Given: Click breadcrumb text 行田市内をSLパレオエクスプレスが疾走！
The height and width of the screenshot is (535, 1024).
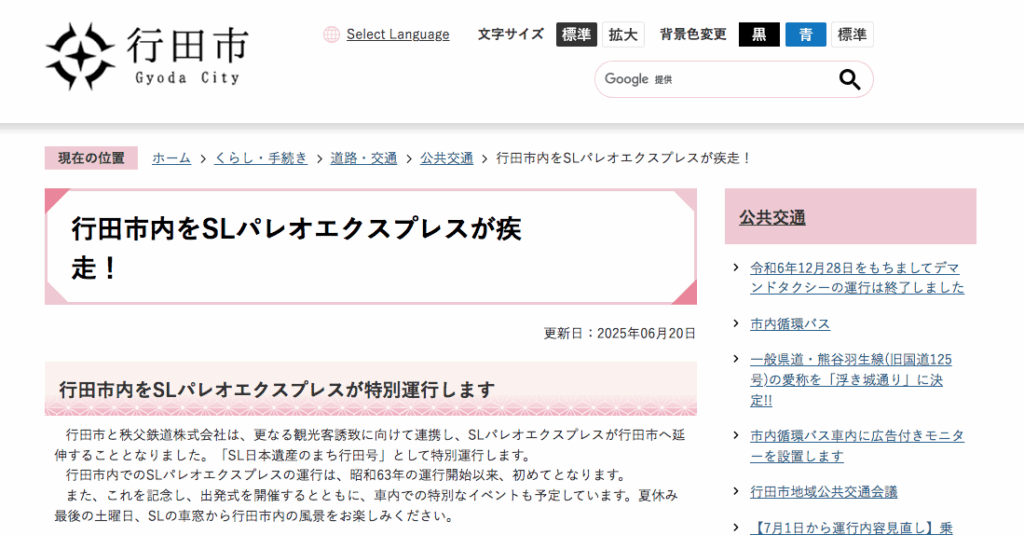Looking at the screenshot, I should click(624, 158).
